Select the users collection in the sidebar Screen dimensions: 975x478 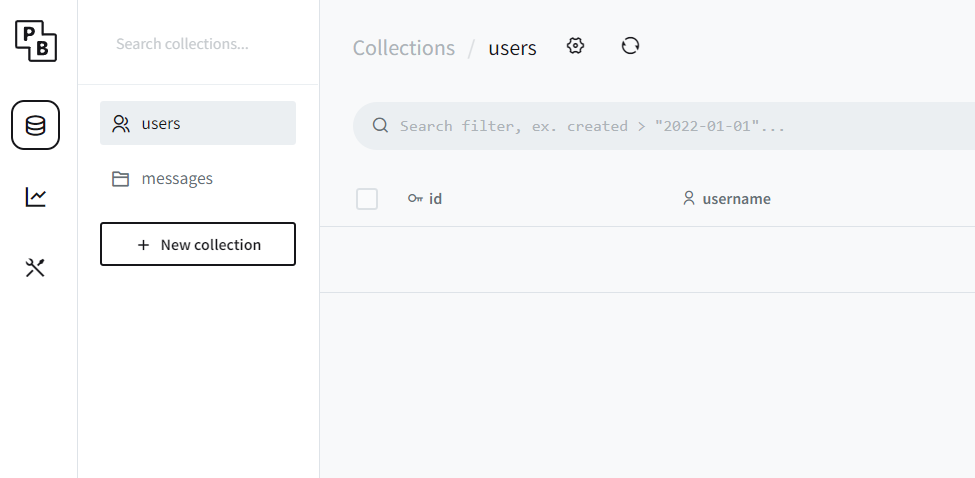(198, 123)
